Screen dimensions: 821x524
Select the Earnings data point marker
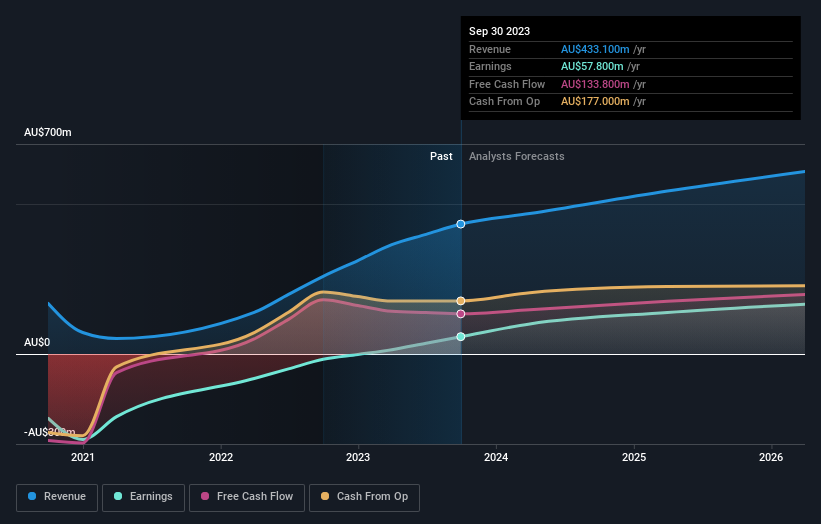point(461,337)
